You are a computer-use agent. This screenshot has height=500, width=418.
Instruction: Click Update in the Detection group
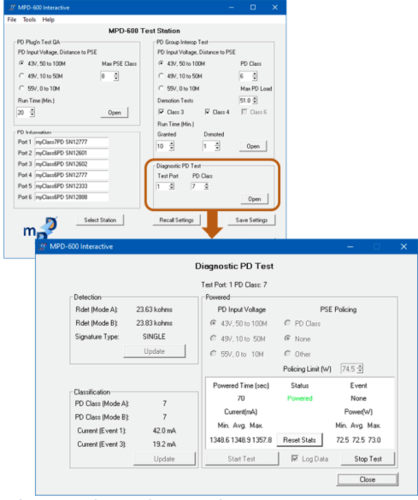point(154,351)
